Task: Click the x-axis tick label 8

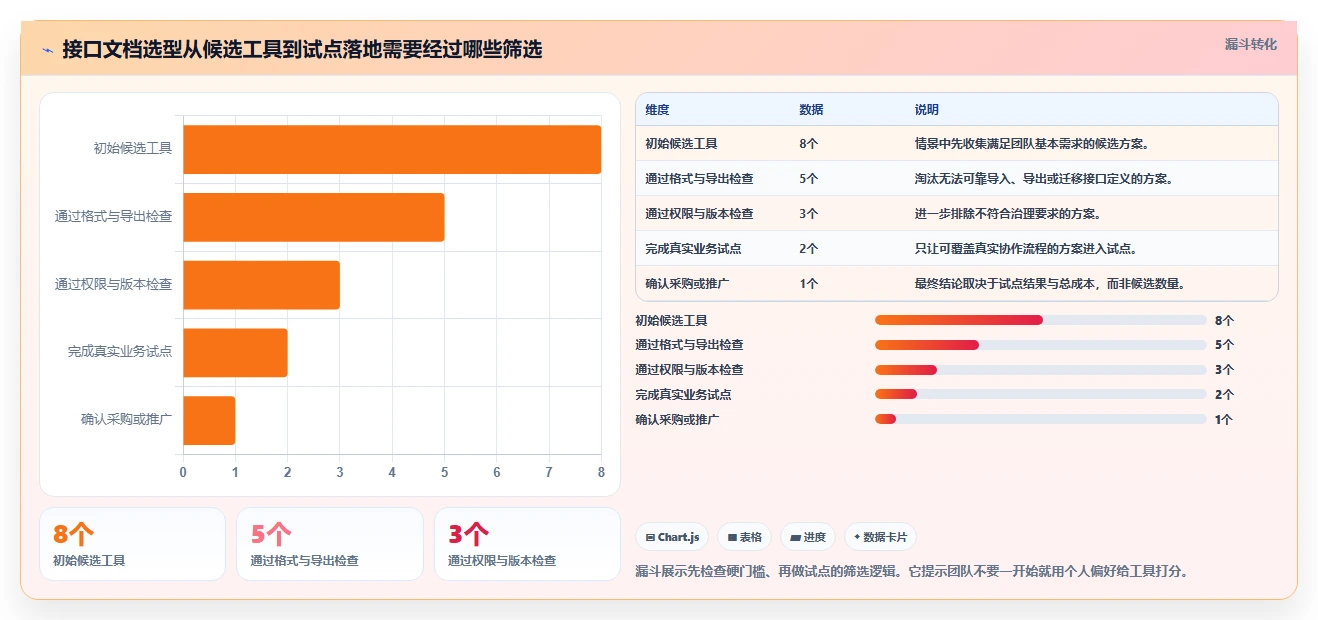Action: point(601,472)
